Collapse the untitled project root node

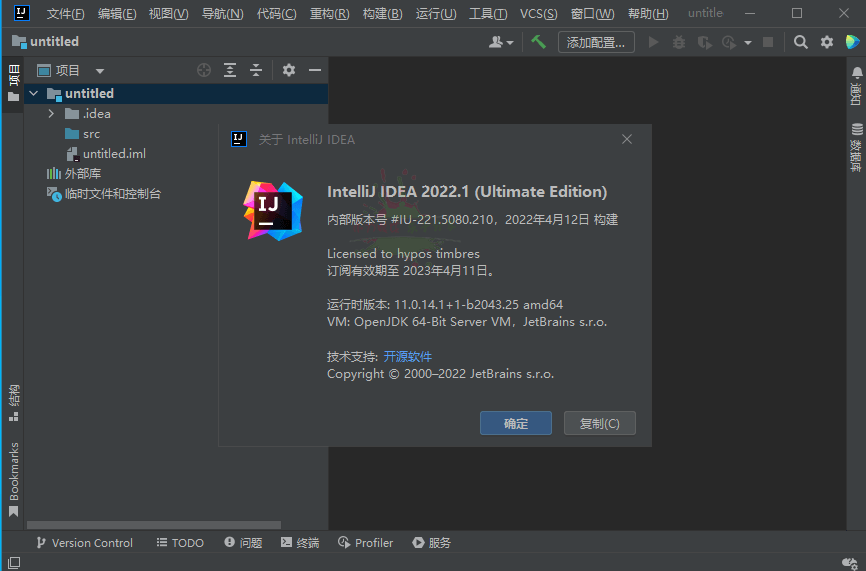point(33,94)
